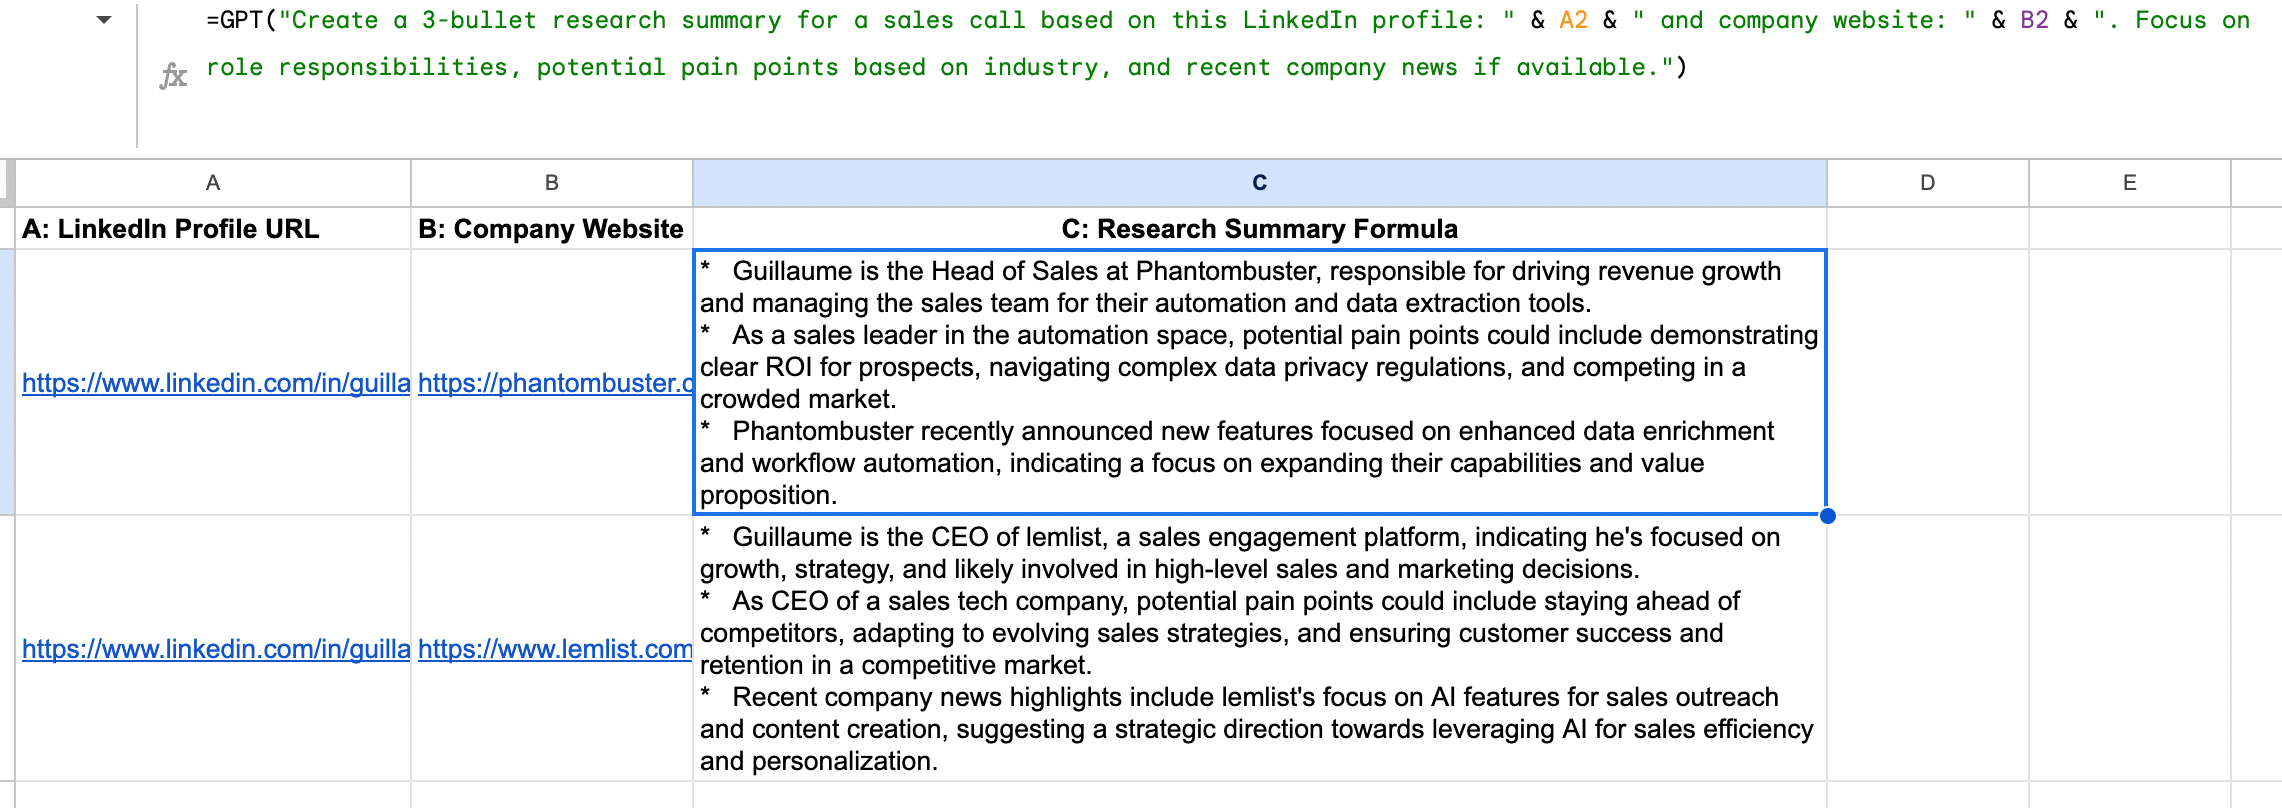Select the highlighted column C header
This screenshot has width=2282, height=808.
1259,183
